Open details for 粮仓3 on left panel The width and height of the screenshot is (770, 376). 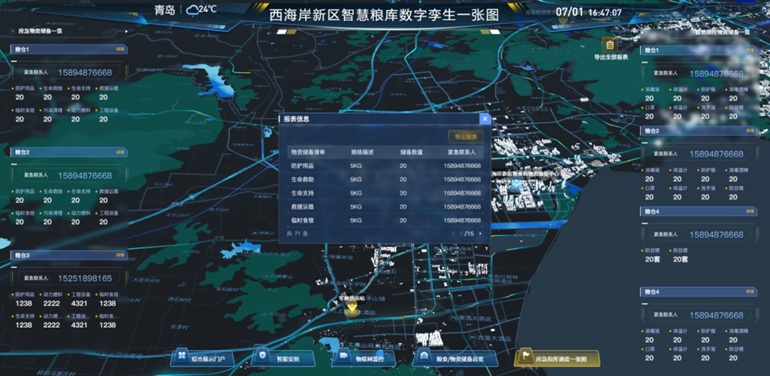(x=120, y=255)
